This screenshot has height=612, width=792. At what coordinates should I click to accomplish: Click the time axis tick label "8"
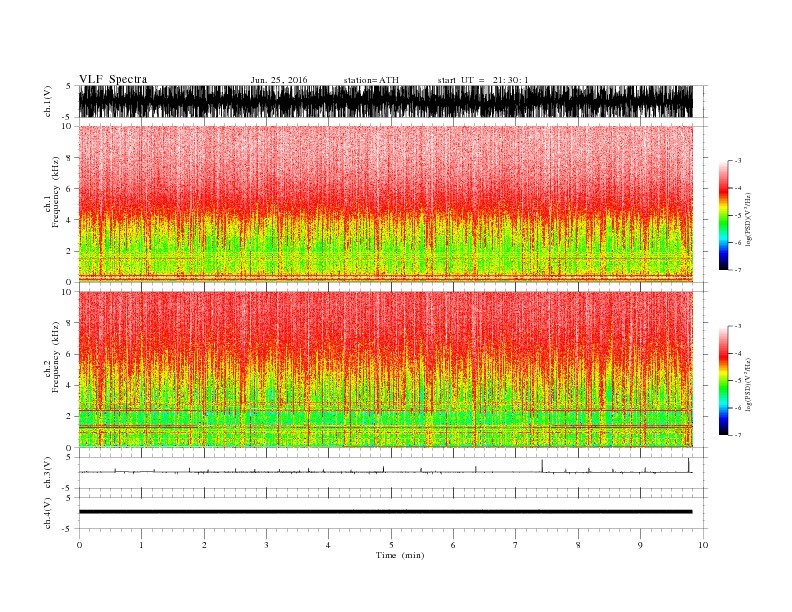click(578, 545)
